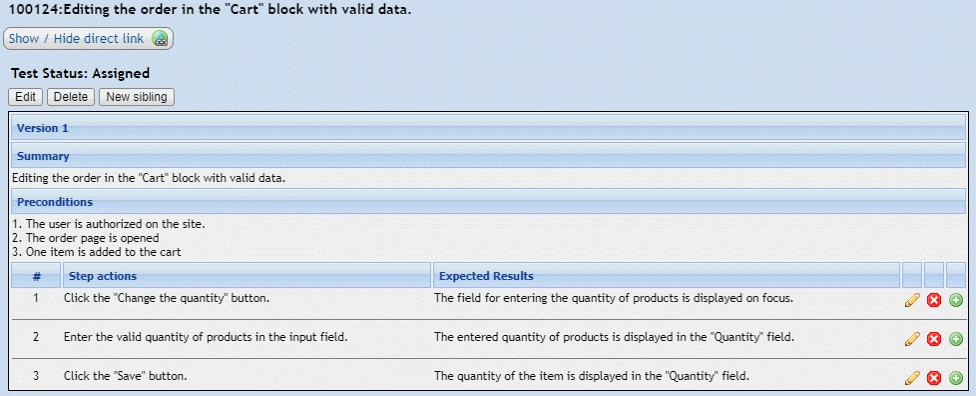Viewport: 976px width, 396px height.
Task: Select the Preconditions section header
Action: click(489, 202)
